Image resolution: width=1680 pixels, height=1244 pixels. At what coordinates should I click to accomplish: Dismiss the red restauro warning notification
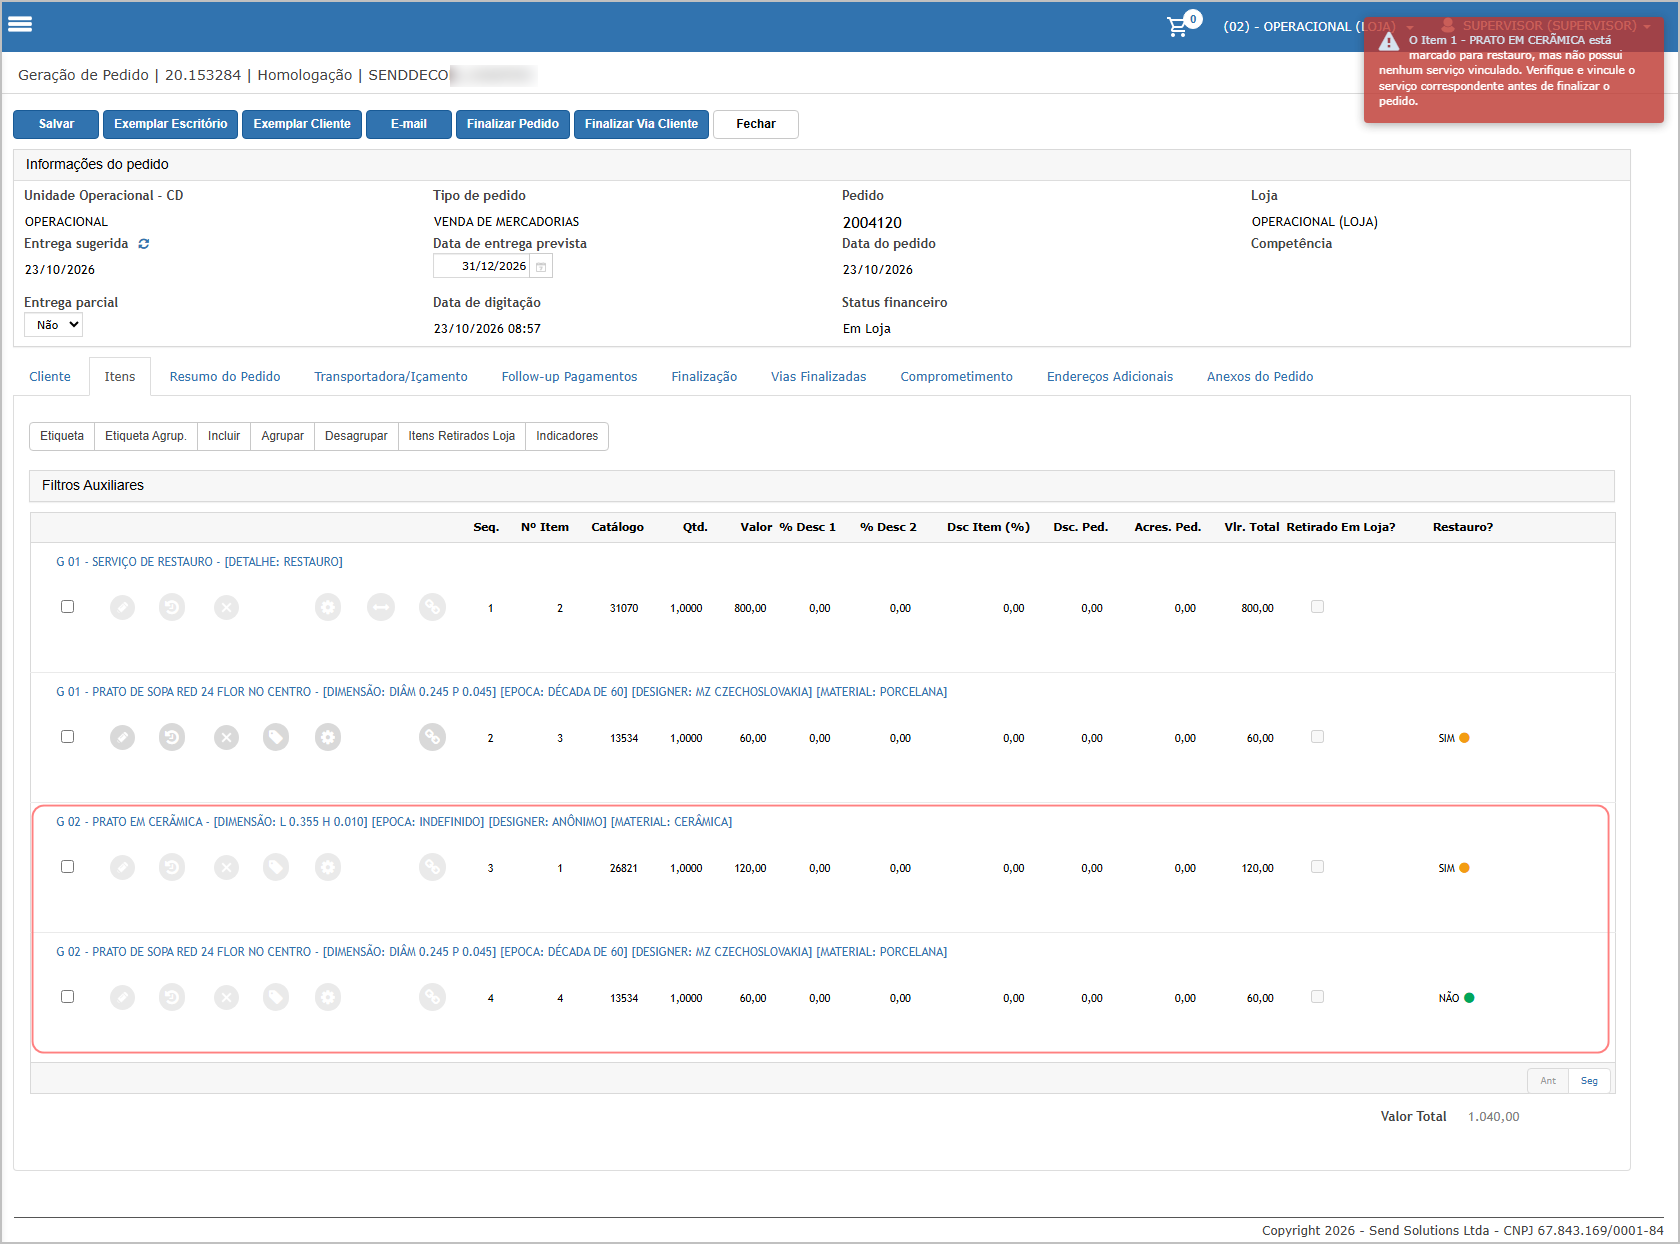click(1513, 71)
